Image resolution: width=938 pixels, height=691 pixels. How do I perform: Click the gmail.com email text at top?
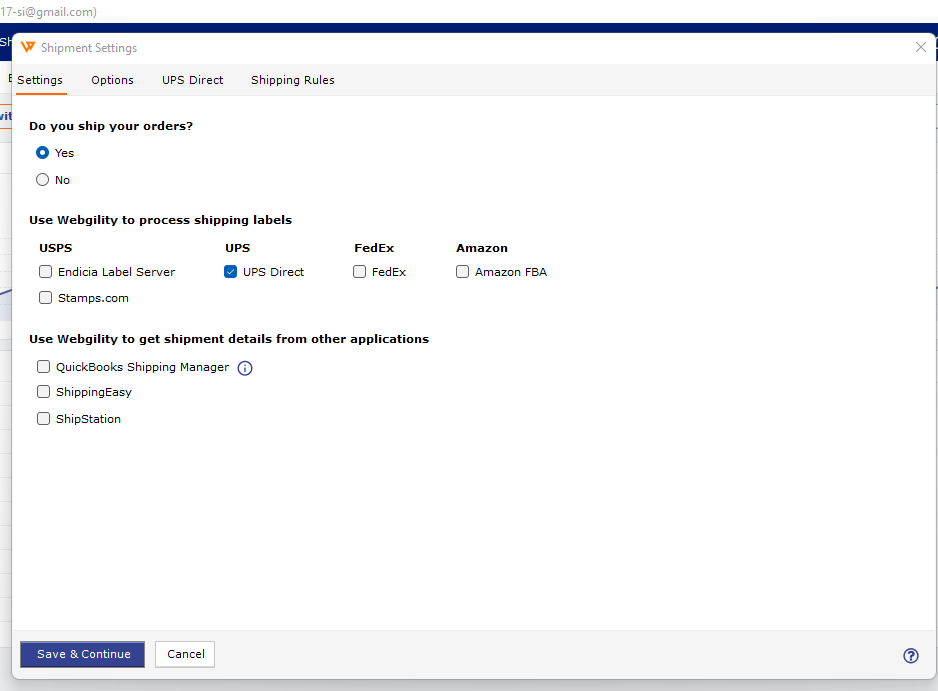48,12
